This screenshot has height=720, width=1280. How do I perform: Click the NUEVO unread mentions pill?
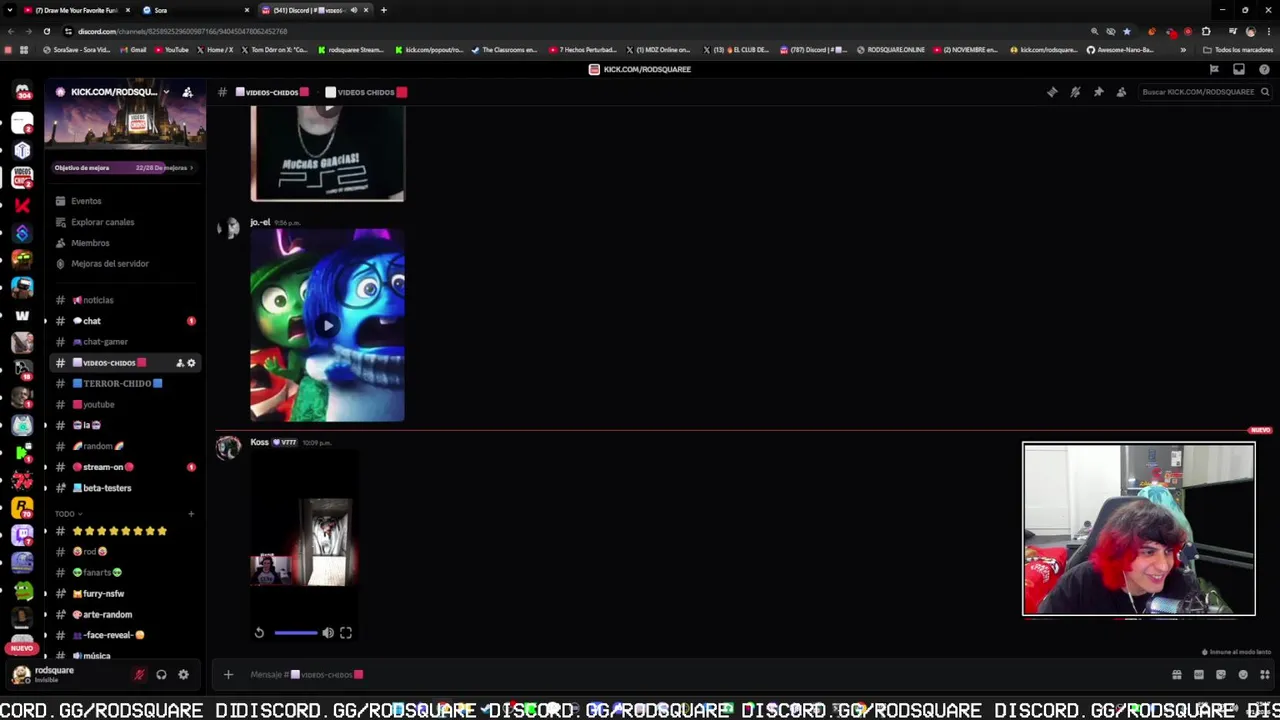point(22,648)
